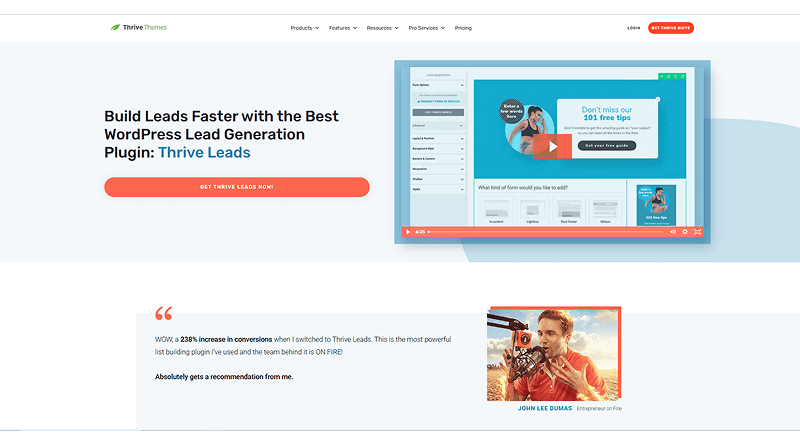Go to the Pricing page
This screenshot has width=800, height=445.
coord(463,28)
